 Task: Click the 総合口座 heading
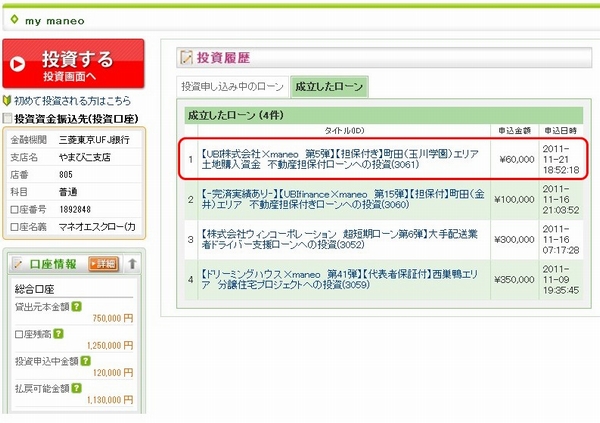coord(34,289)
